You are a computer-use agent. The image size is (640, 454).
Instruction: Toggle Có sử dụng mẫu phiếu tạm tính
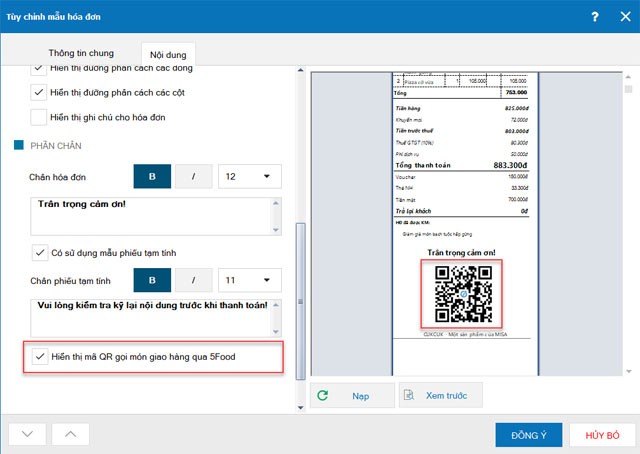point(39,252)
